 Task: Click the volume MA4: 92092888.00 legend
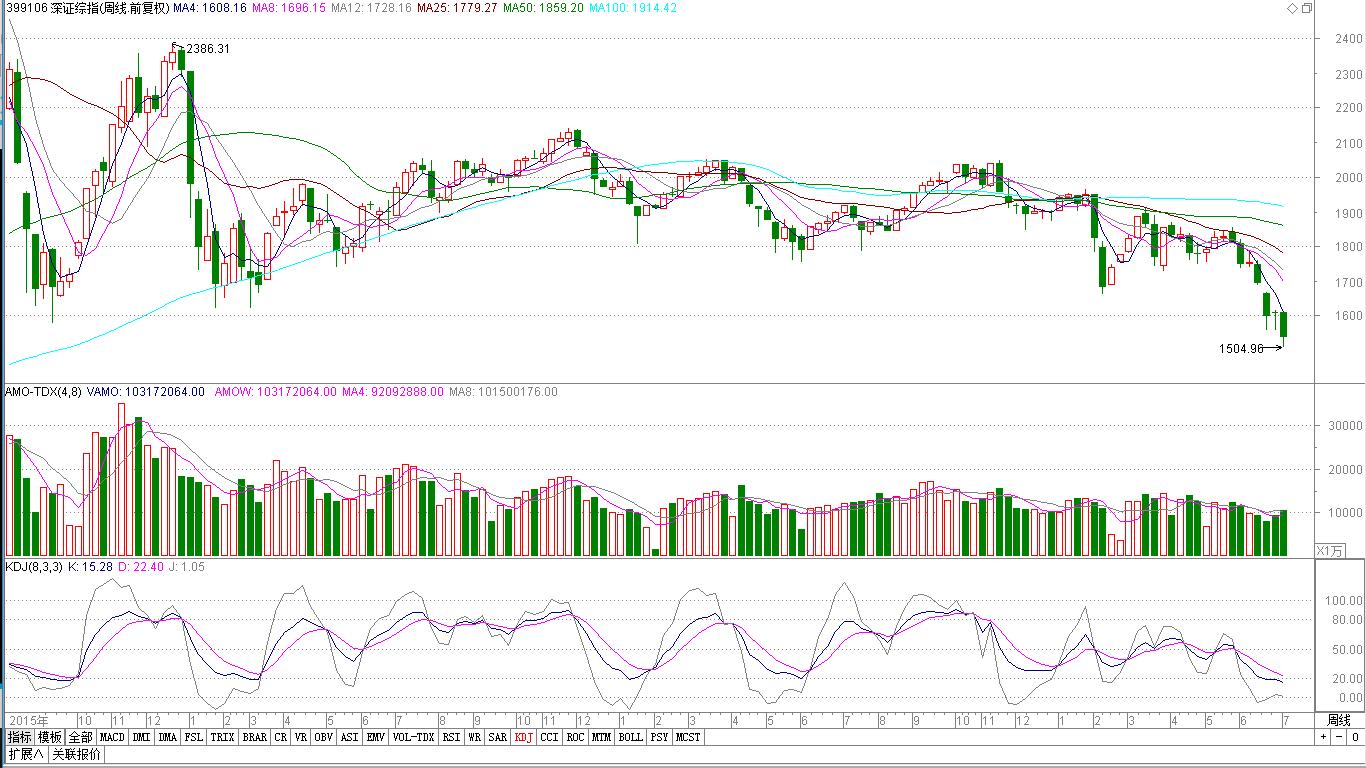[392, 392]
